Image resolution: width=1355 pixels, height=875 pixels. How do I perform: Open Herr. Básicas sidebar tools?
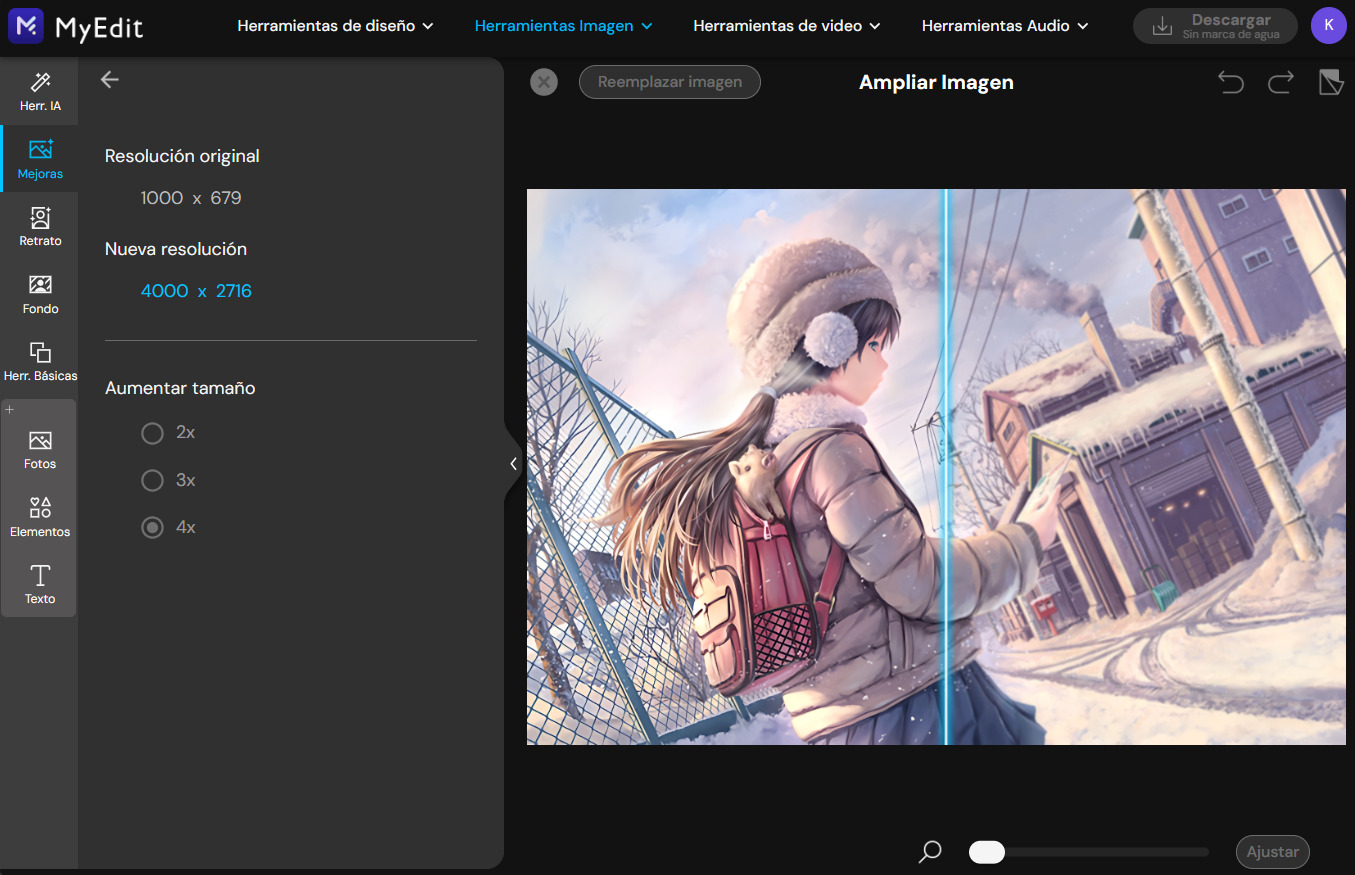pos(40,362)
